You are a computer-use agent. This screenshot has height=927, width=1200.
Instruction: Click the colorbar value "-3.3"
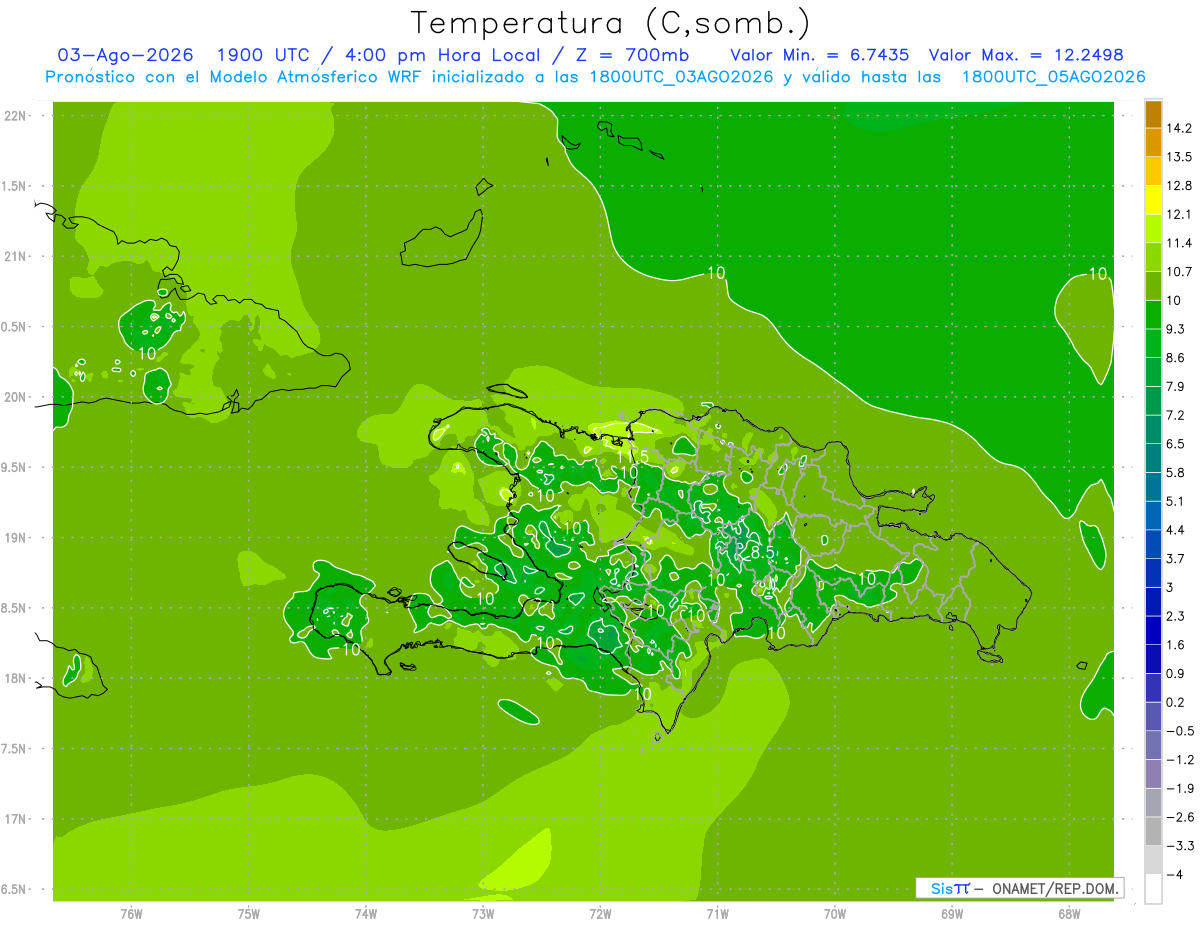(x=1179, y=847)
